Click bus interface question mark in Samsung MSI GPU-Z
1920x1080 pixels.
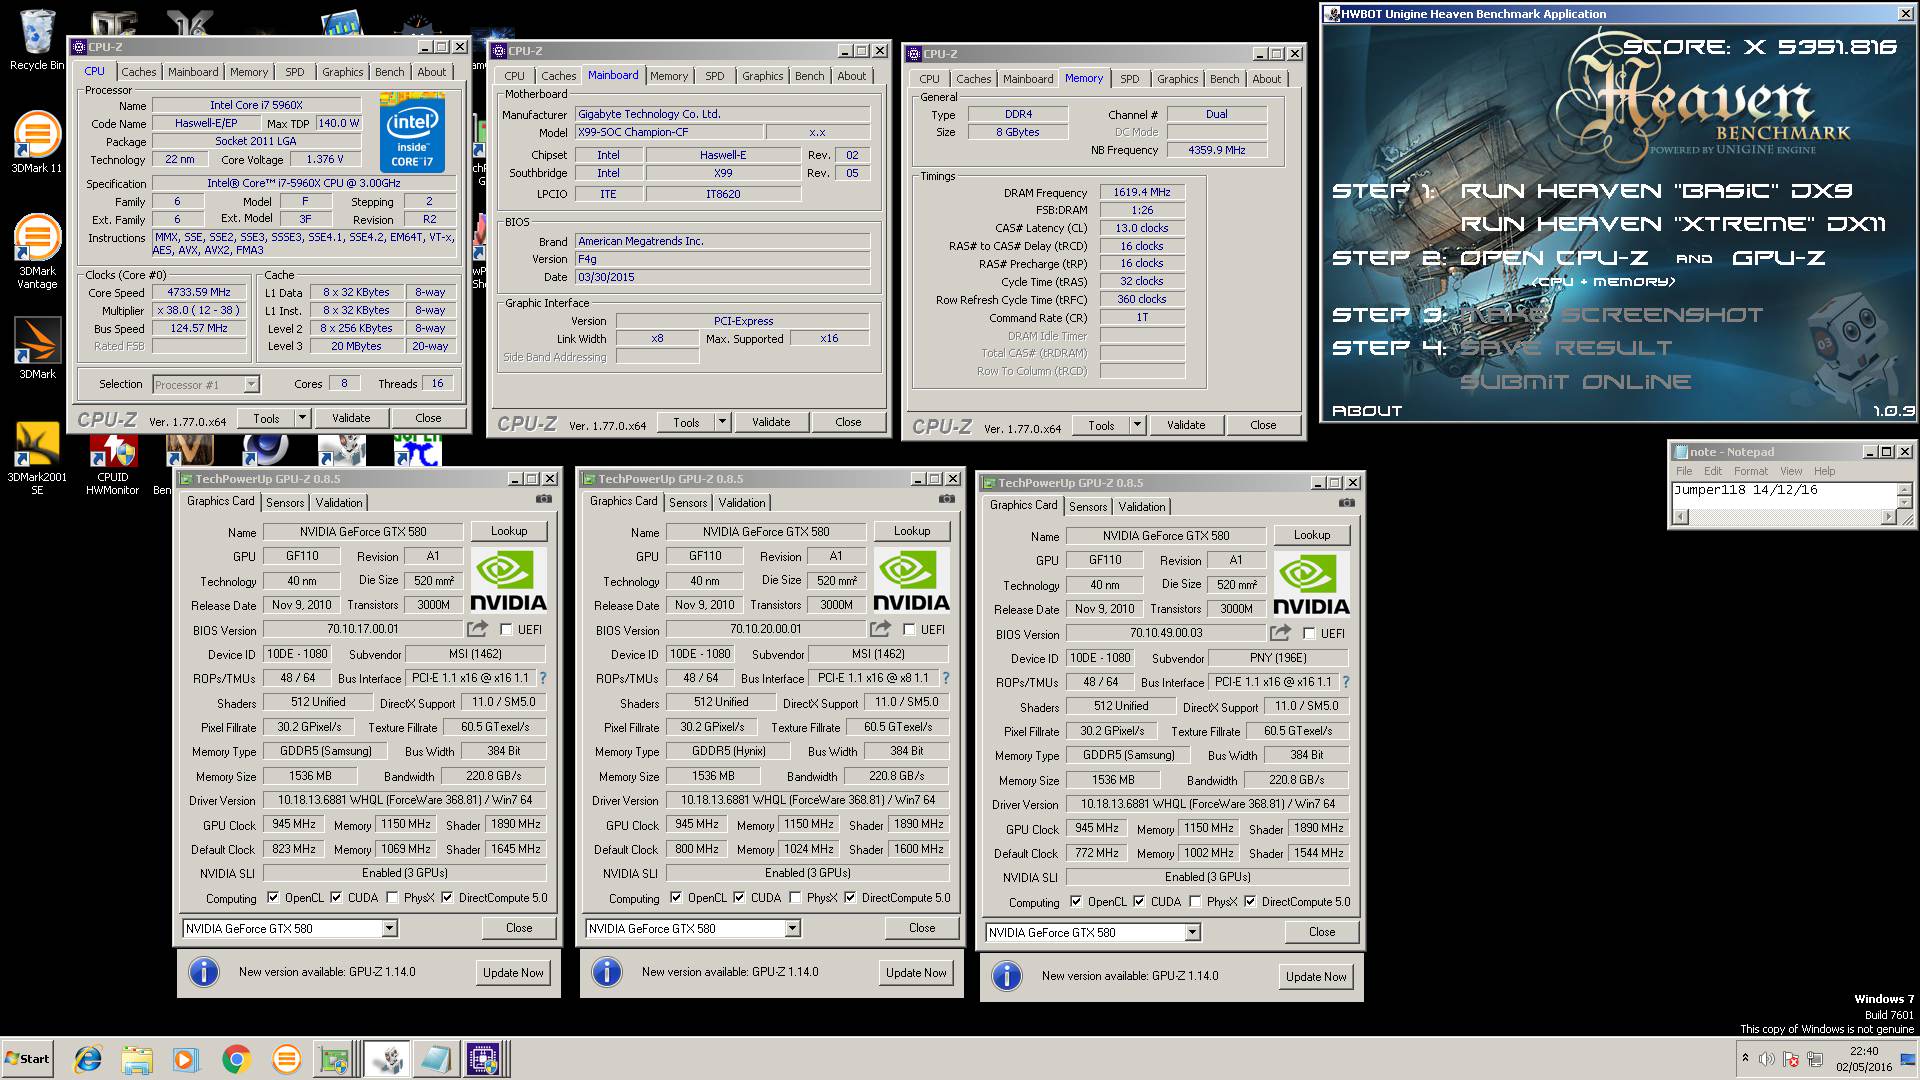[x=543, y=678]
